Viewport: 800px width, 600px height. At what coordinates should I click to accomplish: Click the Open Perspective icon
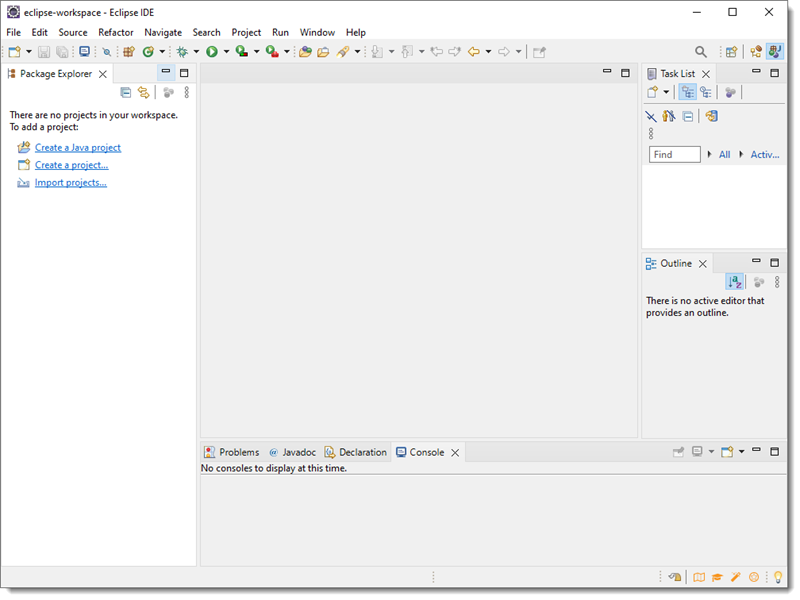pos(732,52)
